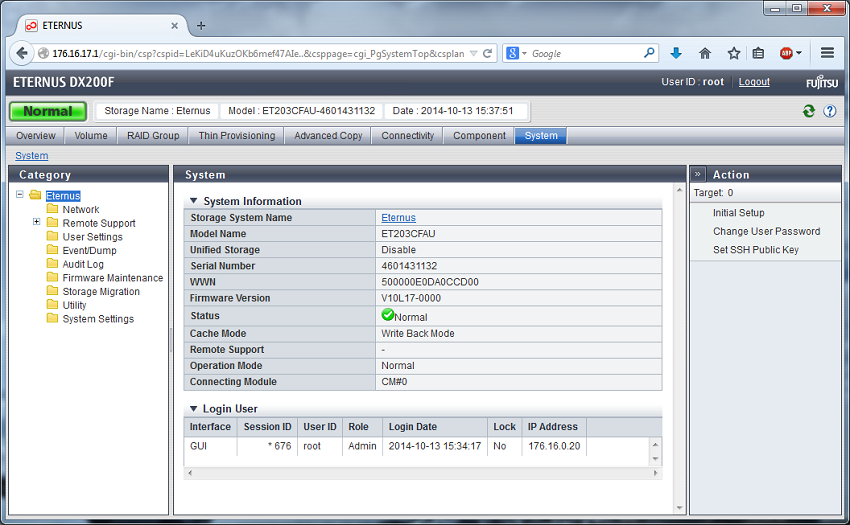
Task: Reload the page with the refresh icon
Action: [487, 53]
